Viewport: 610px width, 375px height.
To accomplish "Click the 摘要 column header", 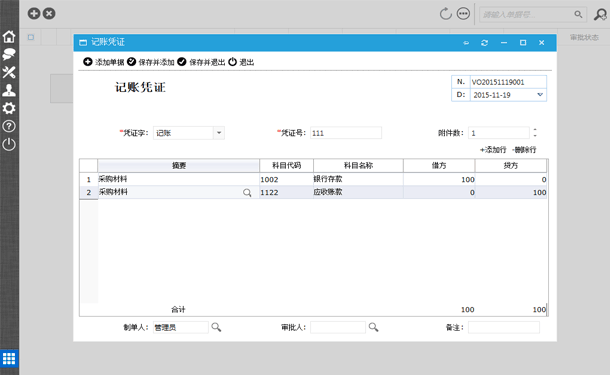I will point(179,165).
